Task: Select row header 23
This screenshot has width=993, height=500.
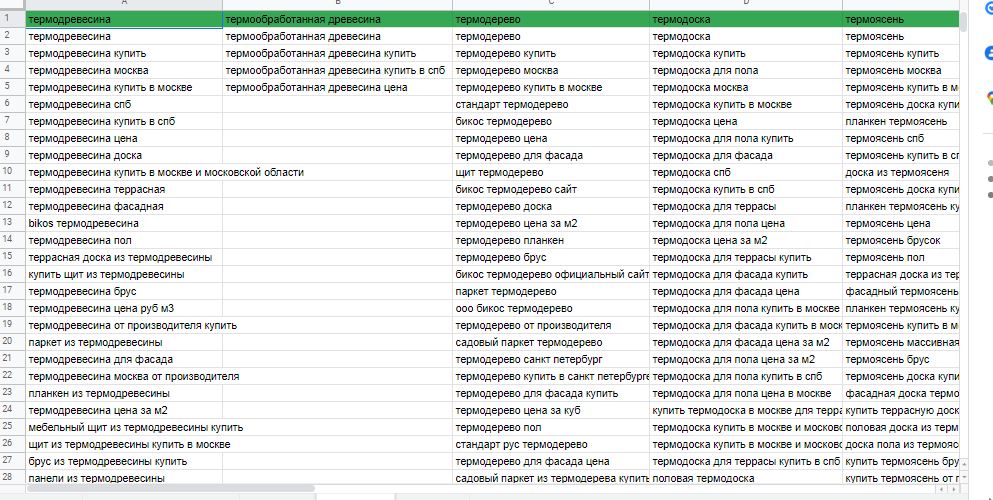Action: click(x=13, y=393)
